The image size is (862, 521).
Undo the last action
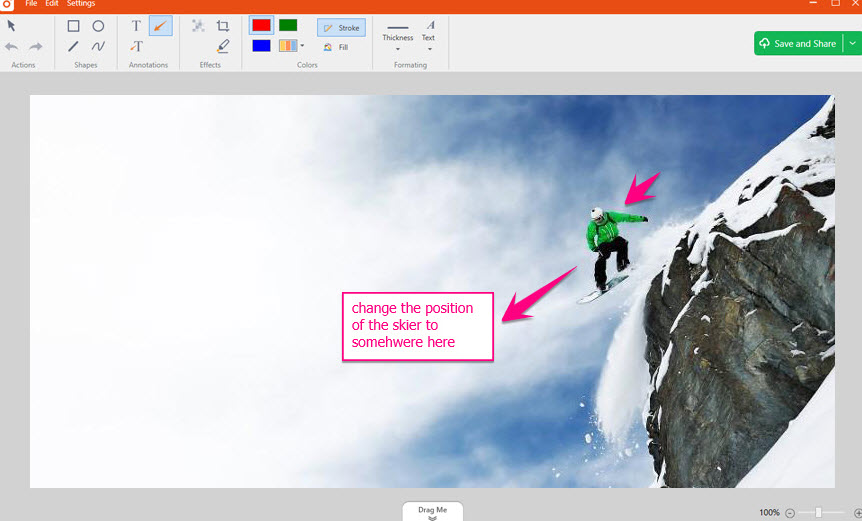click(12, 46)
